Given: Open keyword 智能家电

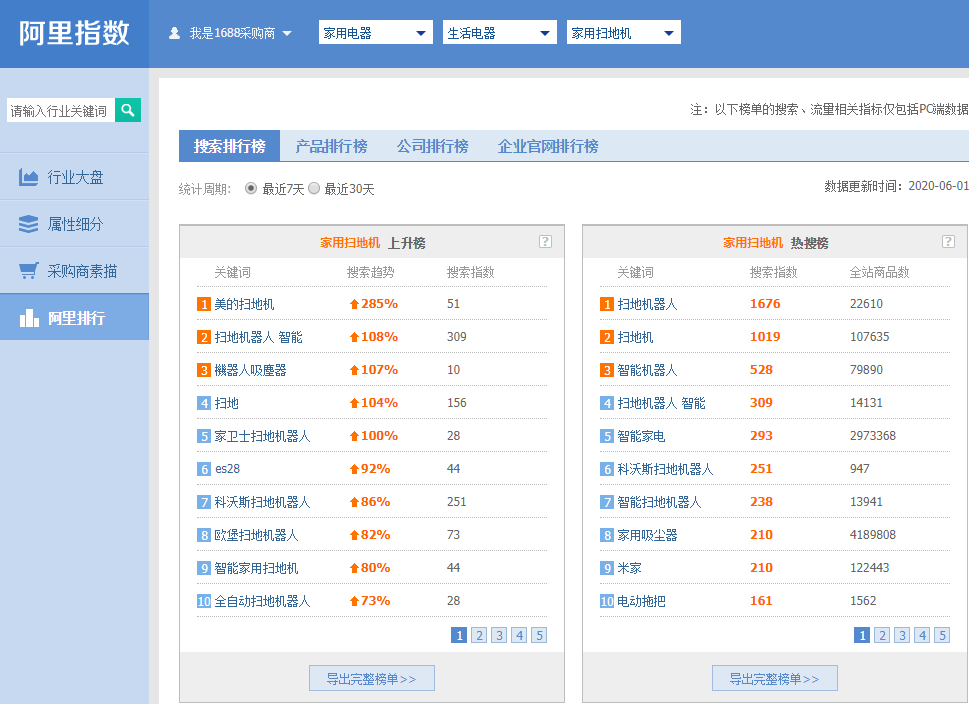Looking at the screenshot, I should click(641, 436).
